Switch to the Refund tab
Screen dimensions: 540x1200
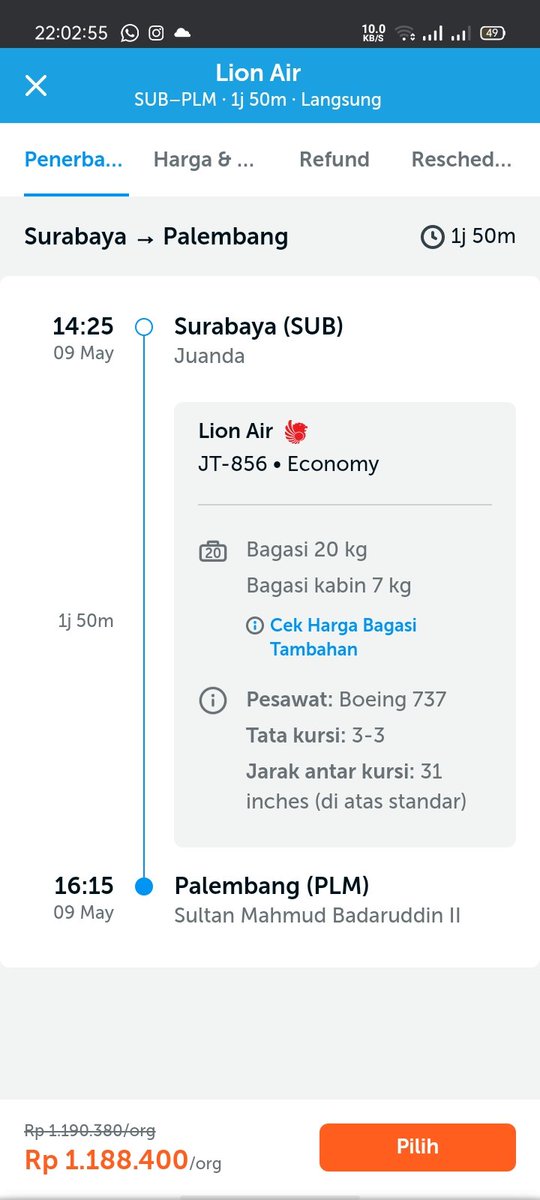click(334, 159)
